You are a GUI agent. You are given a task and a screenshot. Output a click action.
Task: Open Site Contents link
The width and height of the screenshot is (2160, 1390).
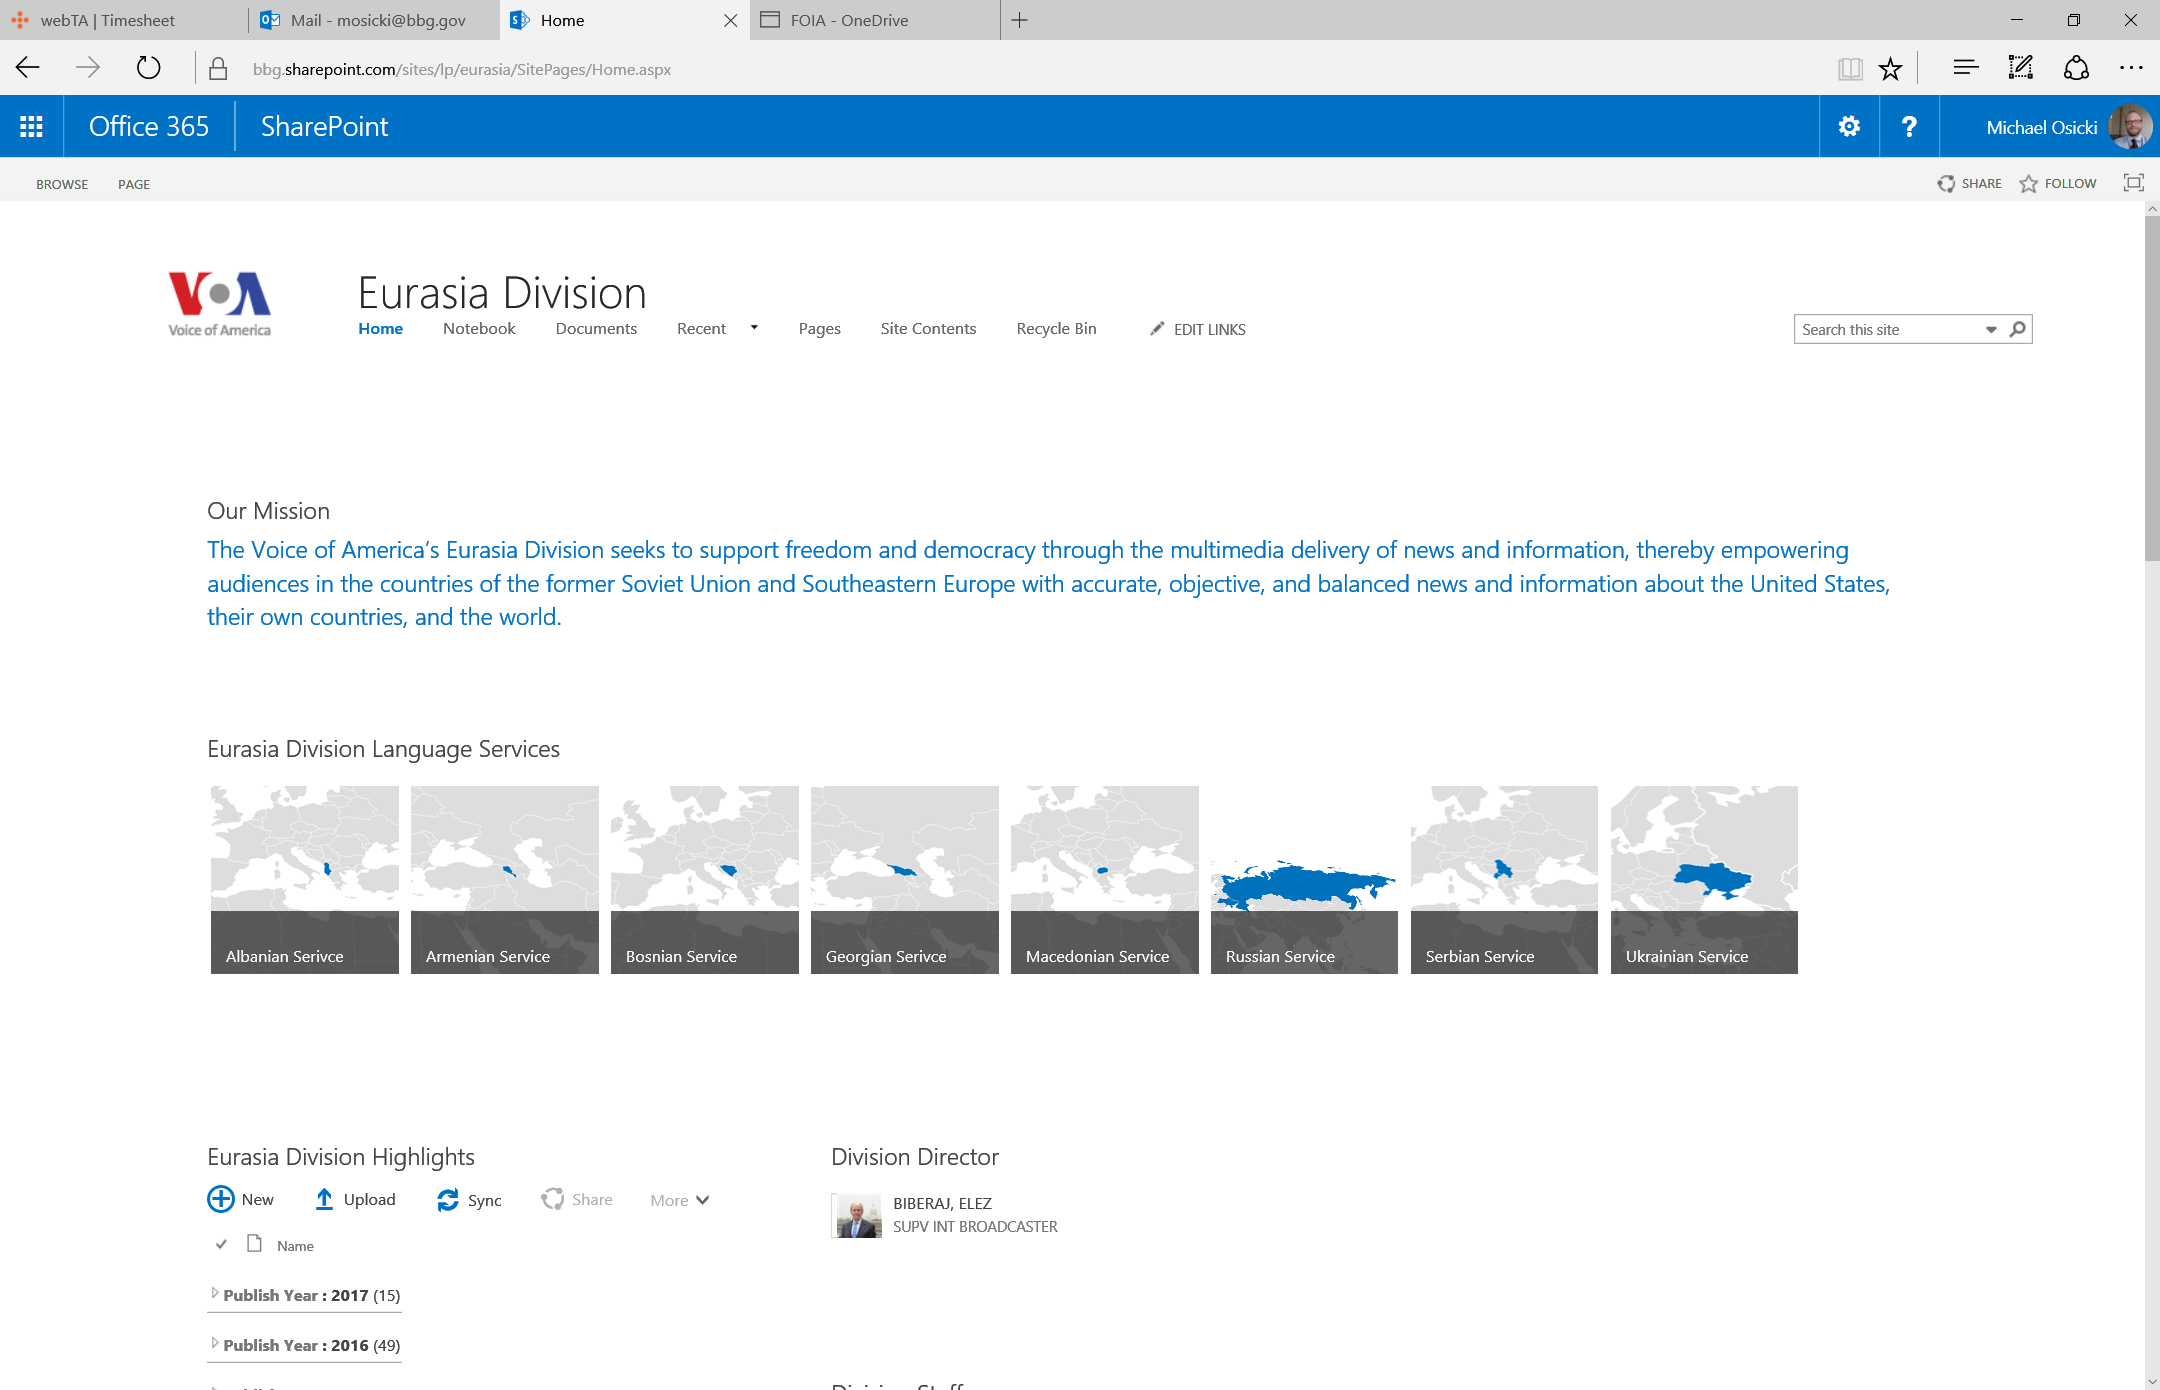928,328
